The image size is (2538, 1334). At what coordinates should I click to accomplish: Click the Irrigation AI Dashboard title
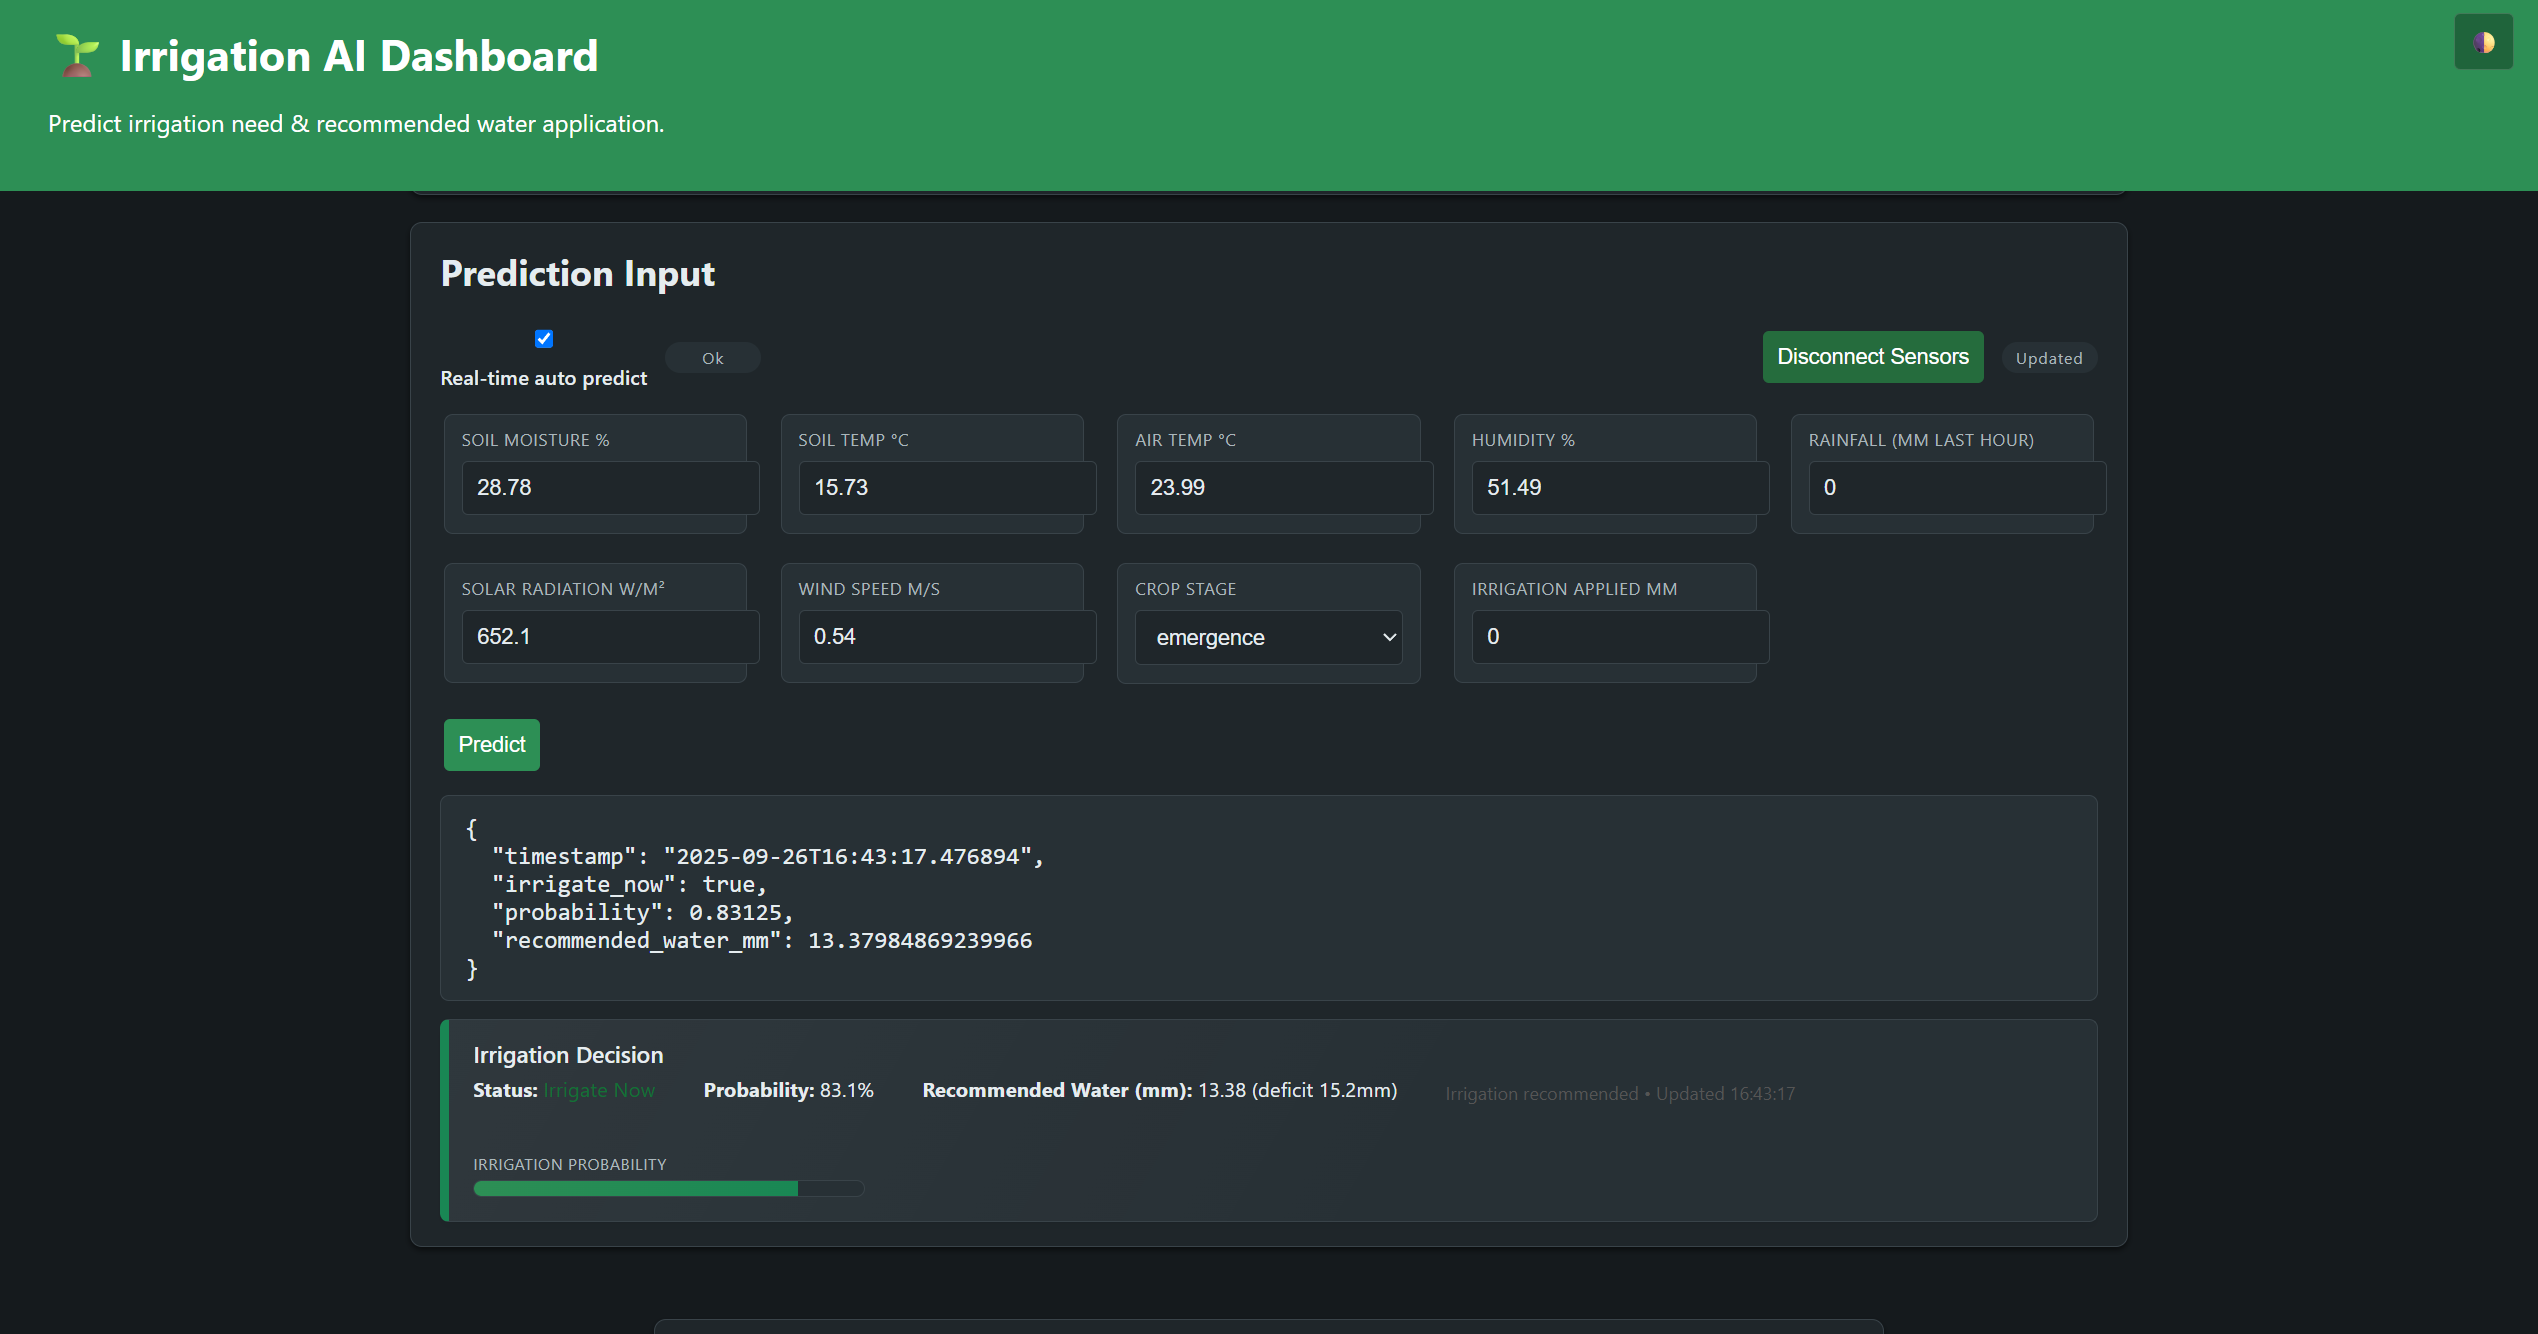359,56
